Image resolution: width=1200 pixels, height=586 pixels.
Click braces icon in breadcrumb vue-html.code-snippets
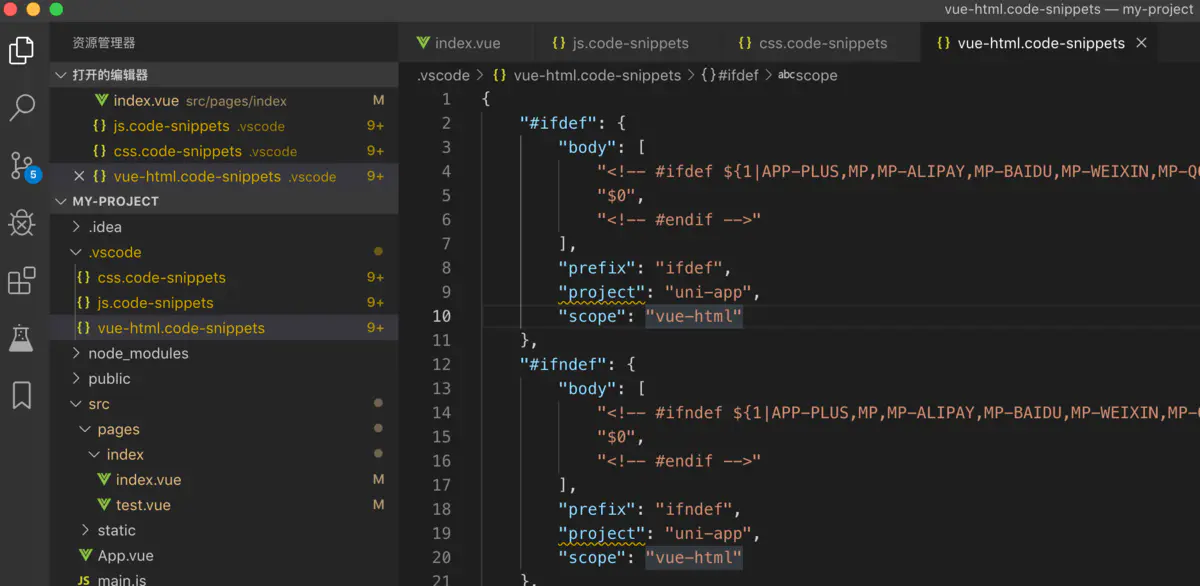500,75
